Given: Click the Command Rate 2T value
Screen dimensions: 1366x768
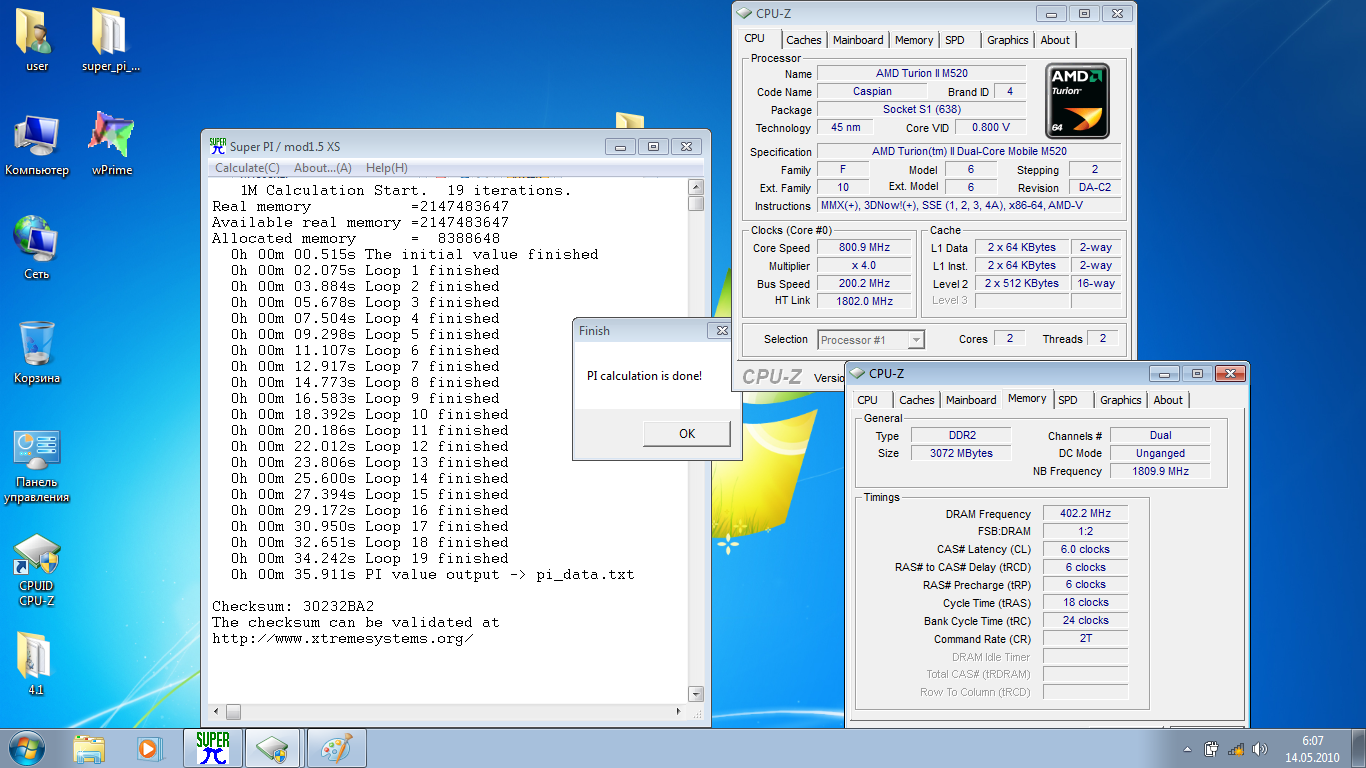Looking at the screenshot, I should 1085,638.
